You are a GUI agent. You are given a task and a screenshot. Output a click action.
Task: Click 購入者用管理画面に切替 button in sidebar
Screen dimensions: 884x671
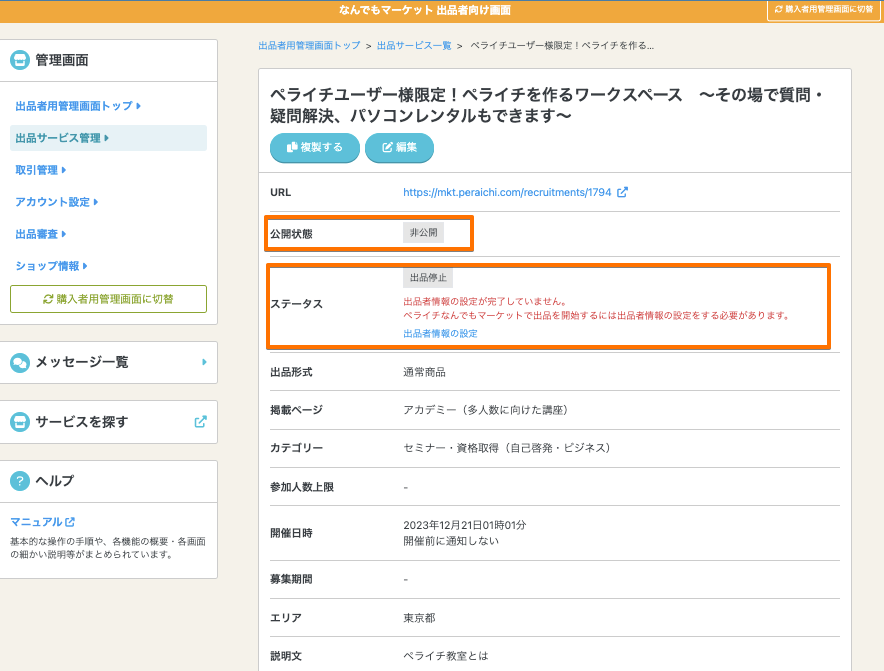(x=108, y=299)
